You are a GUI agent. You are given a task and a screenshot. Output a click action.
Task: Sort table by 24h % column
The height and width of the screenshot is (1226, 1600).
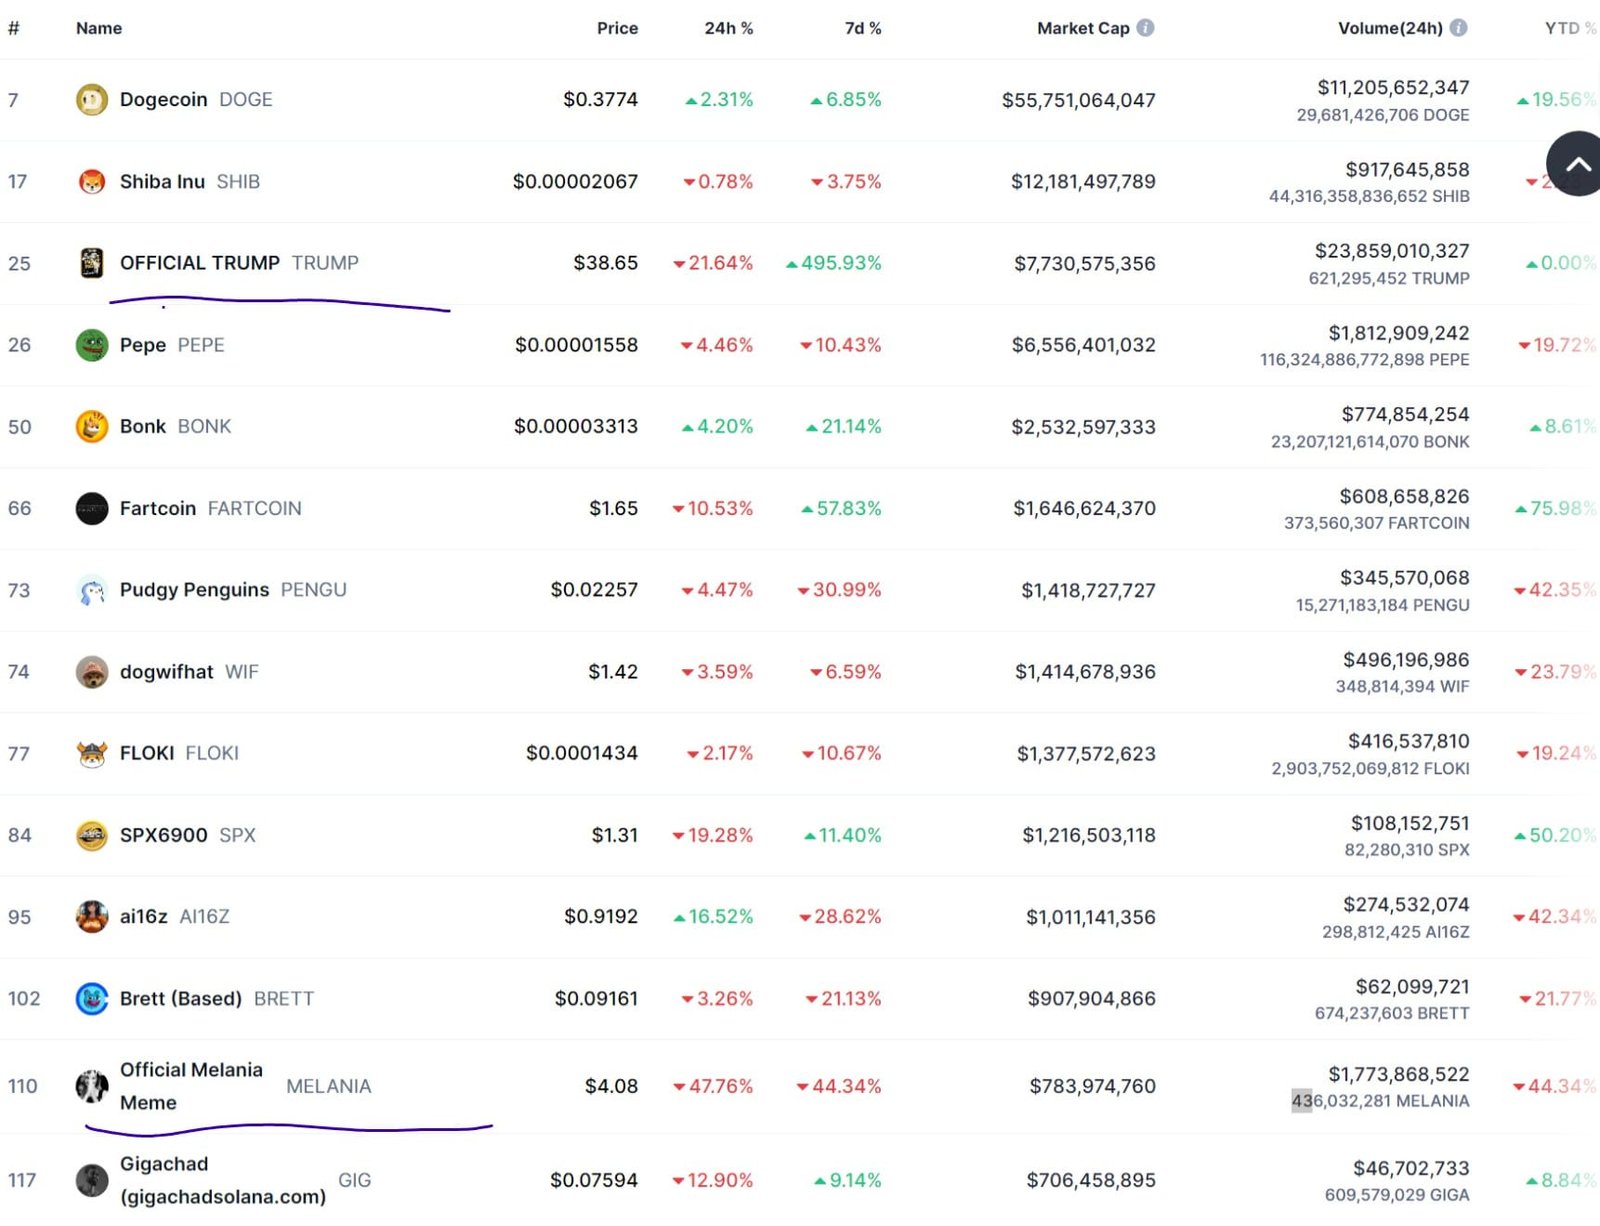[729, 28]
